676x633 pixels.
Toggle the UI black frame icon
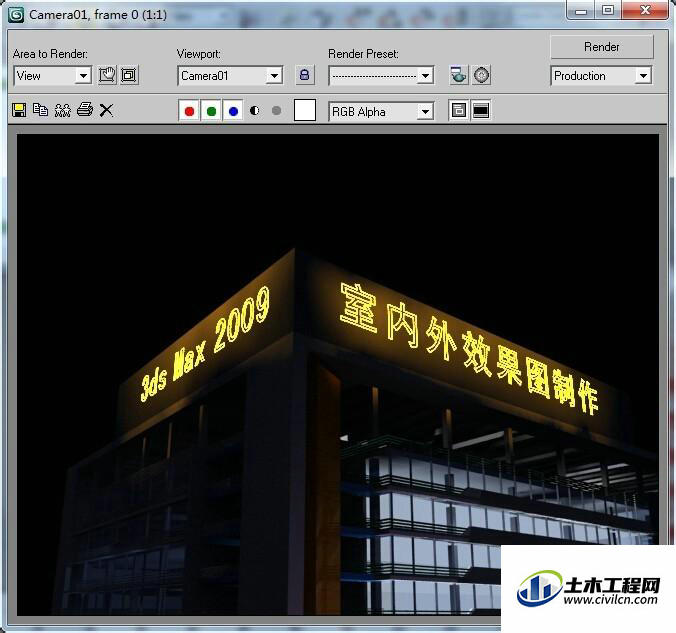pos(481,110)
